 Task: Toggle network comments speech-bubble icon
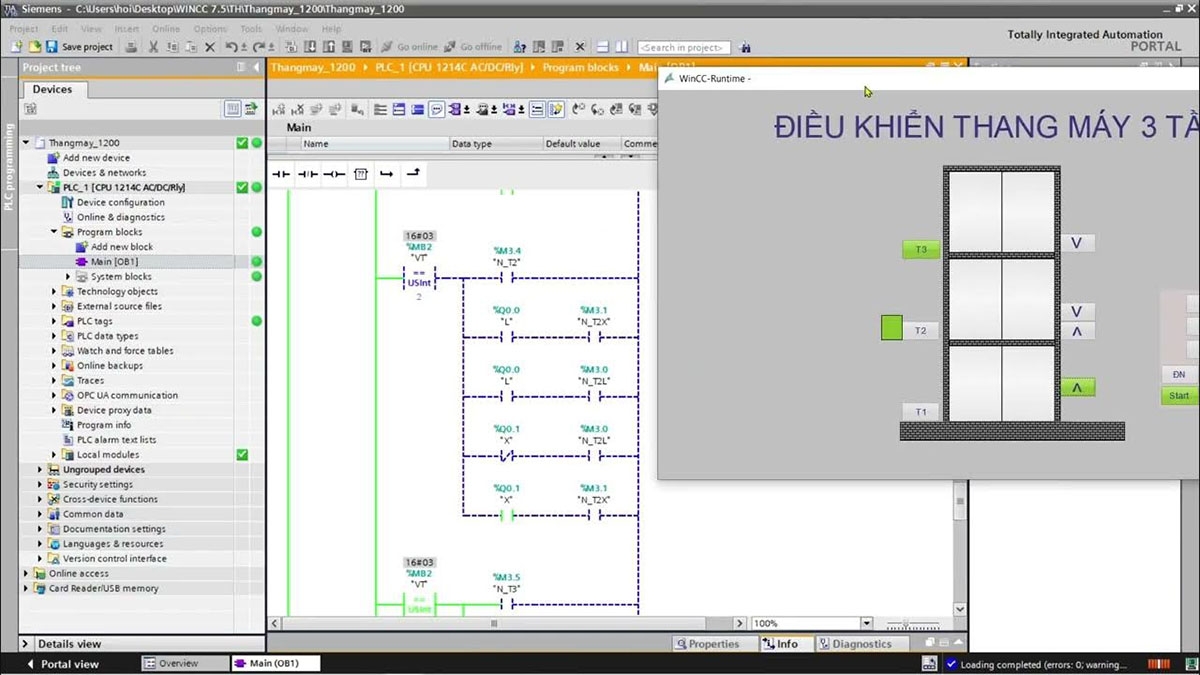437,110
